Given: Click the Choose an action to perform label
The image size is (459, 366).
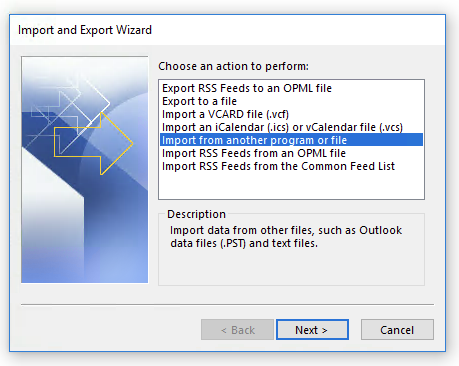Looking at the screenshot, I should (233, 66).
